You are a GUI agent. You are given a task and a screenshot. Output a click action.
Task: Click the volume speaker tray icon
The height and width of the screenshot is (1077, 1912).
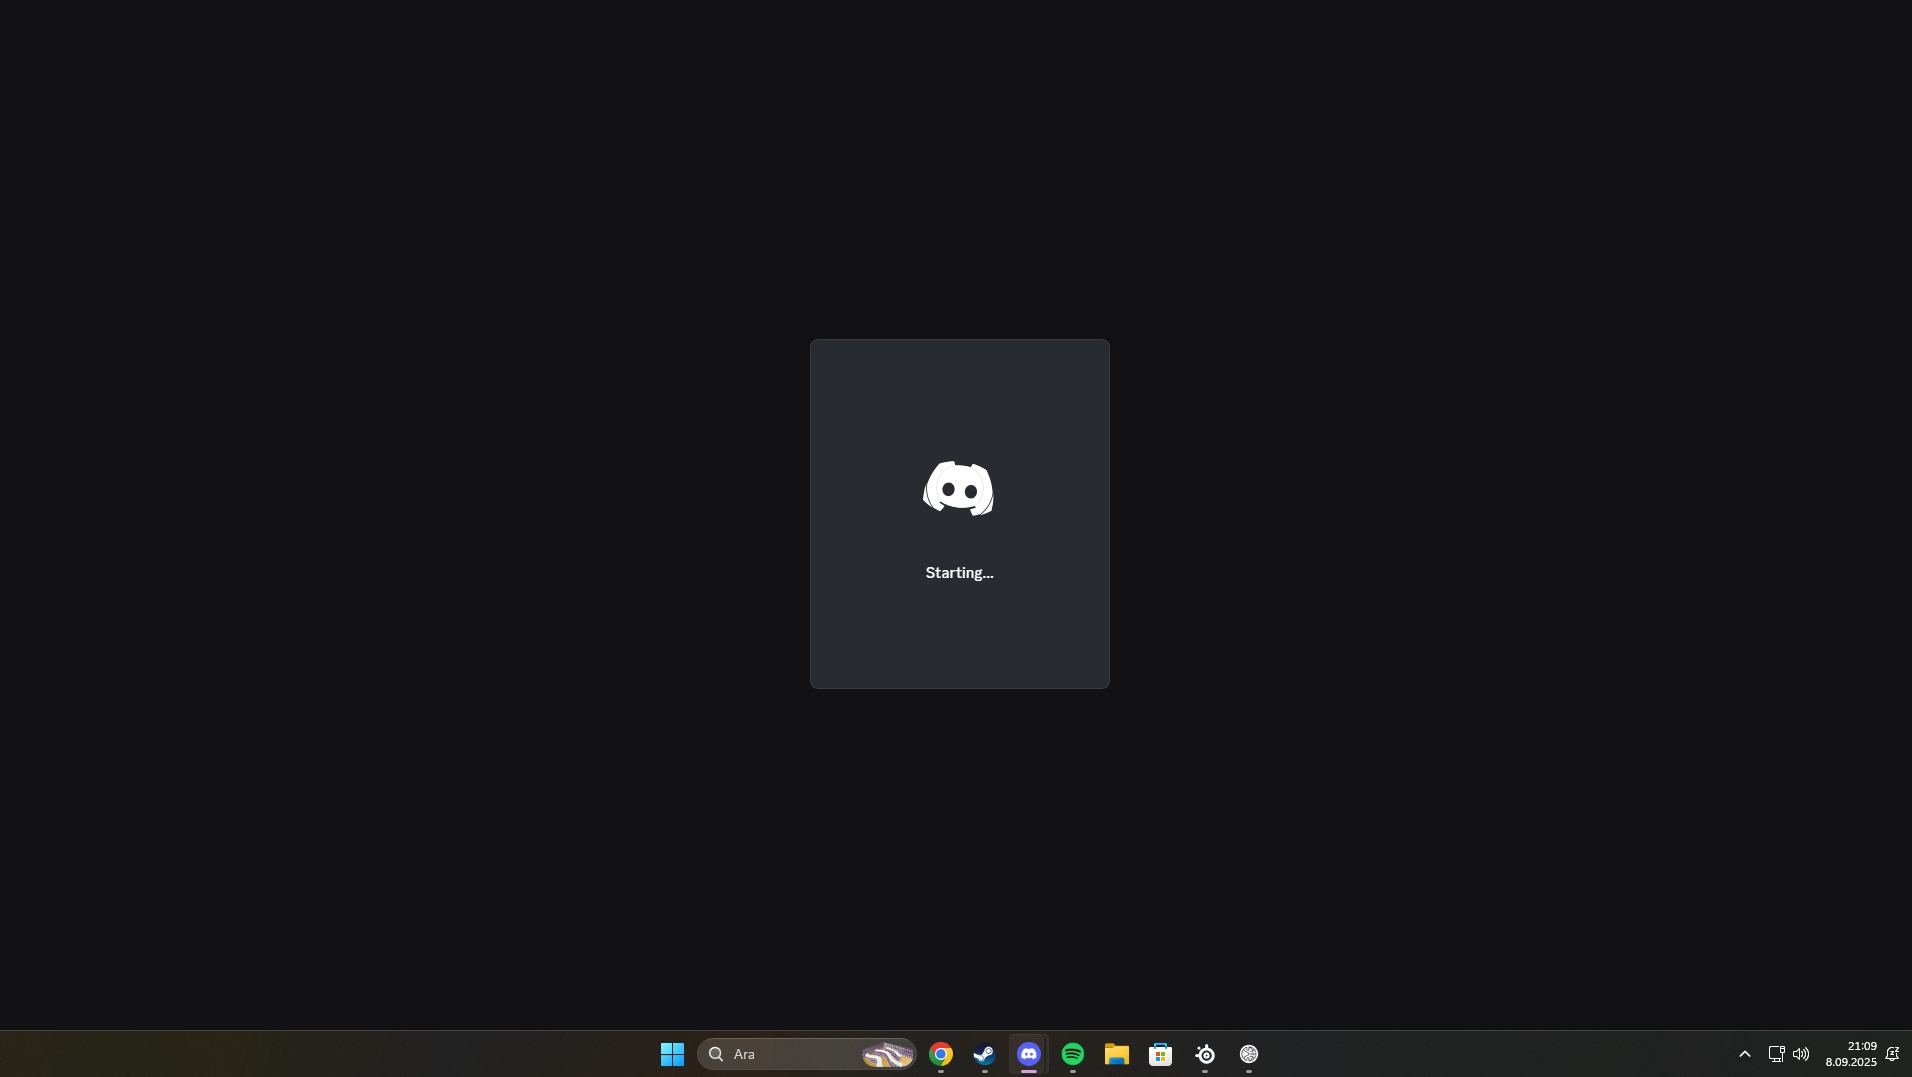[x=1801, y=1054]
